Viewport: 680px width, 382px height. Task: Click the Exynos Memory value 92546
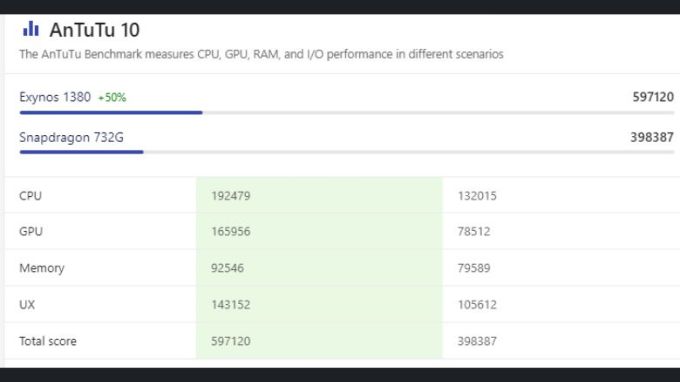pos(227,268)
